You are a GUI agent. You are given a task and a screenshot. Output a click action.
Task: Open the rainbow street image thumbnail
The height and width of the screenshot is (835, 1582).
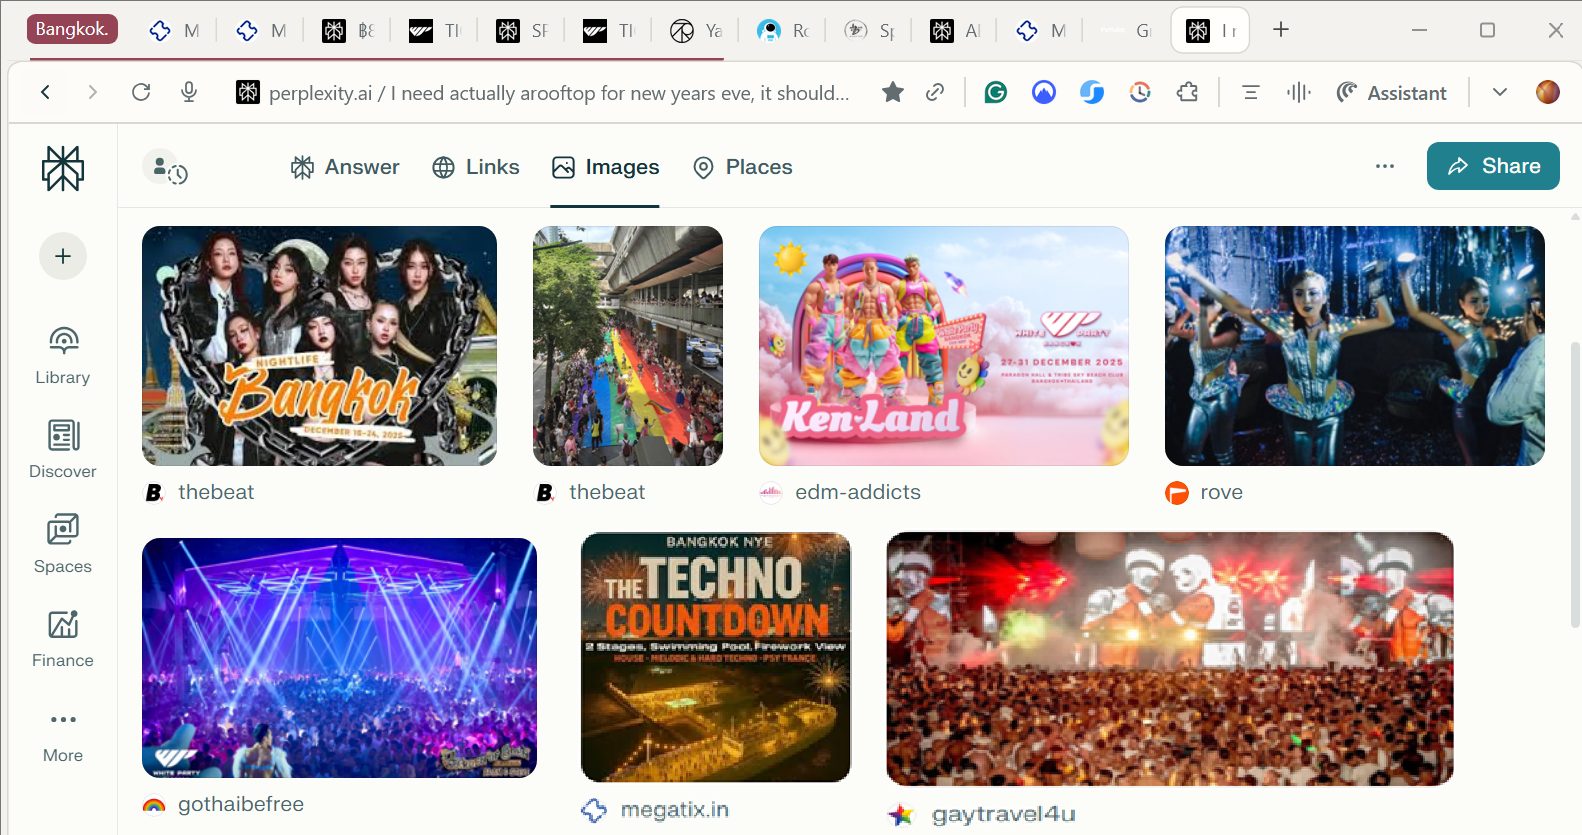coord(628,346)
